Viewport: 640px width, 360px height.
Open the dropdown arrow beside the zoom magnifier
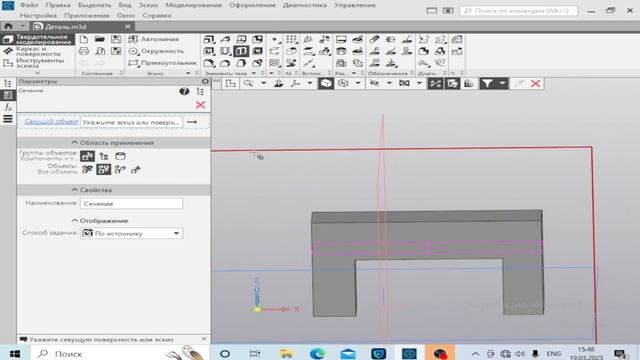coord(264,83)
